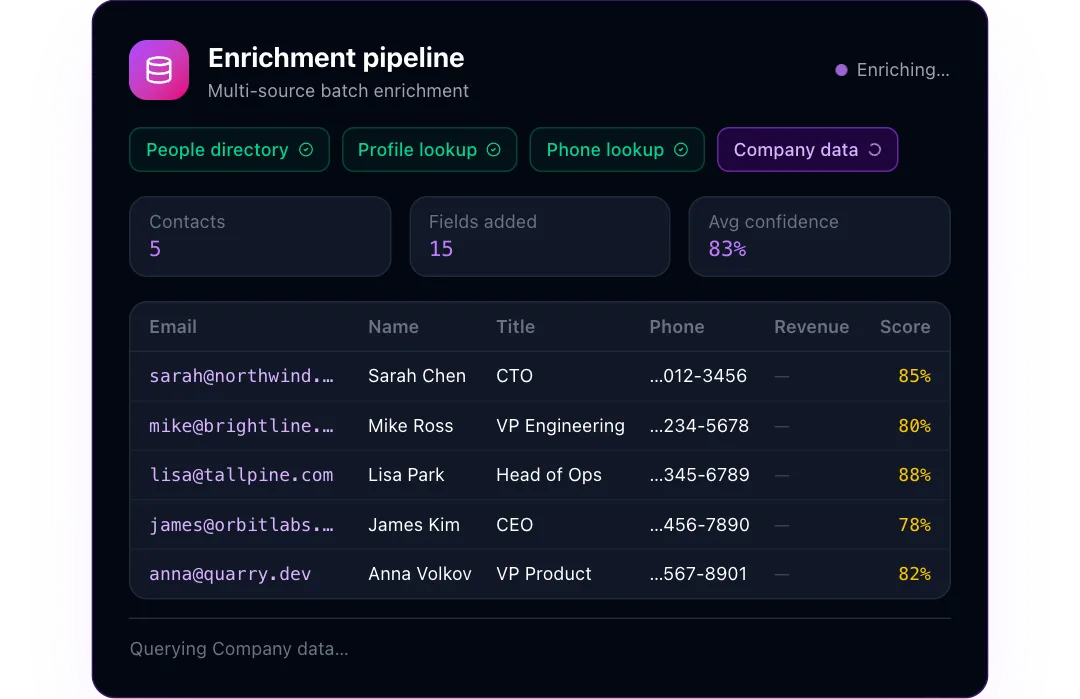The height and width of the screenshot is (699, 1080).
Task: Select the Profile lookup source chip
Action: tap(429, 149)
